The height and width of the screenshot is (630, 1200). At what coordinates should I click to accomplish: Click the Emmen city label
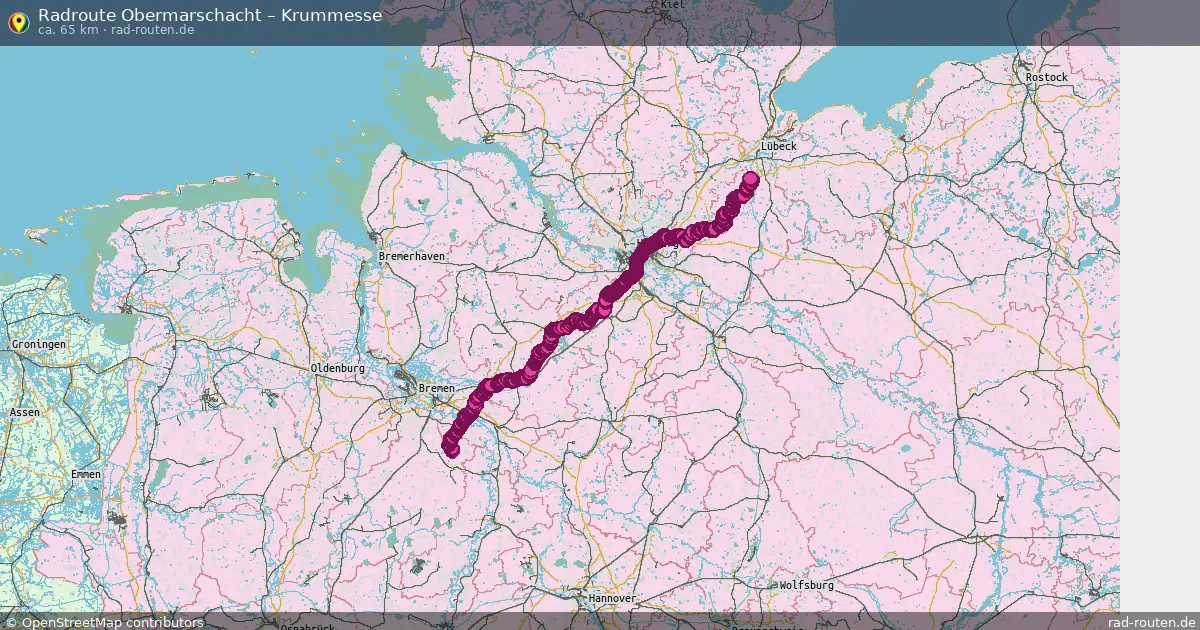coord(86,474)
